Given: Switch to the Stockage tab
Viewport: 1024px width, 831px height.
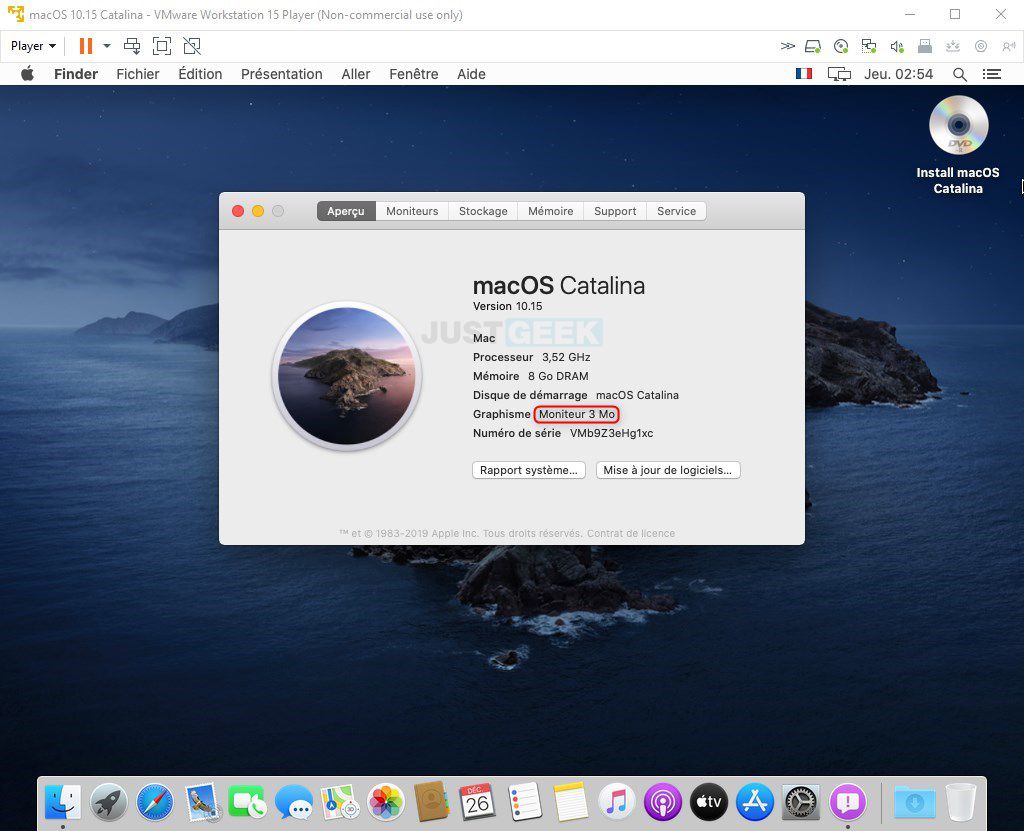Looking at the screenshot, I should [x=483, y=211].
